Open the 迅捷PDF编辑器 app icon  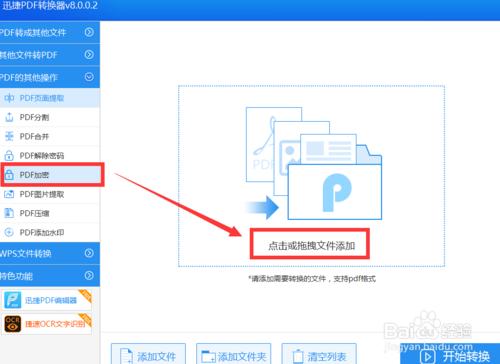tap(13, 300)
